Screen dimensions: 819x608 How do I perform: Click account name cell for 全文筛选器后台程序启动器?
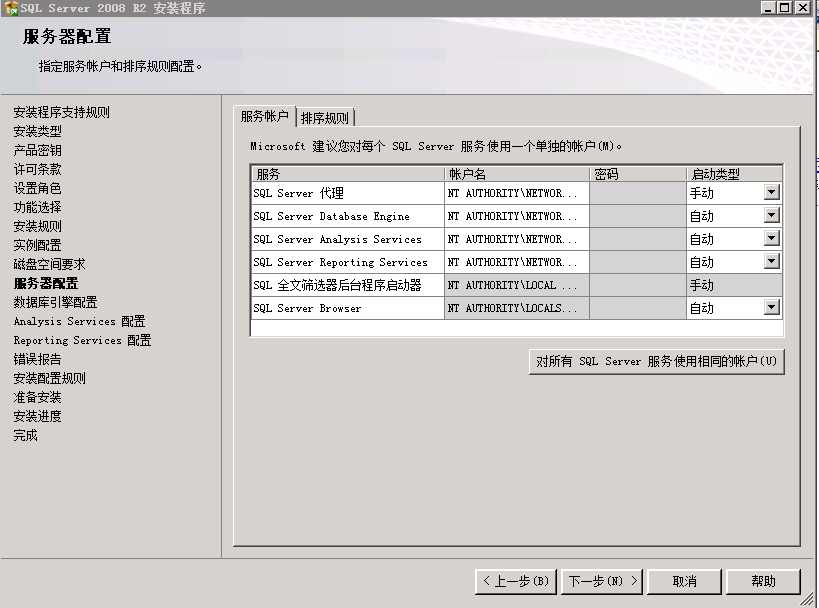click(x=517, y=285)
